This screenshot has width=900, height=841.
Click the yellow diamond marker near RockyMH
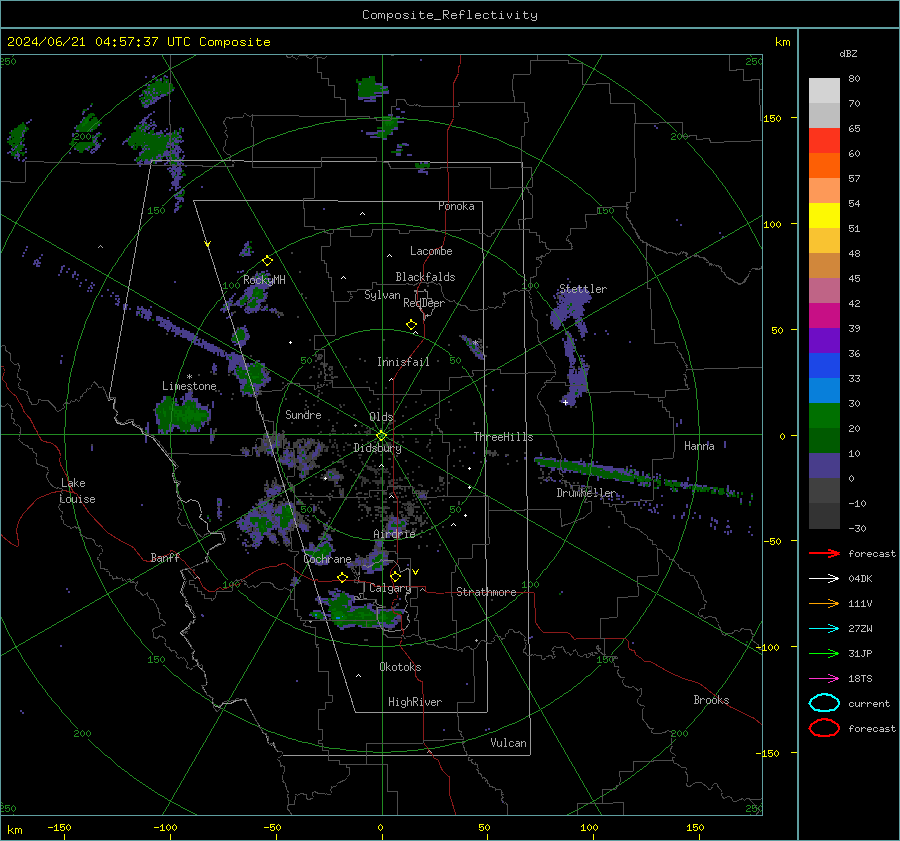click(267, 261)
